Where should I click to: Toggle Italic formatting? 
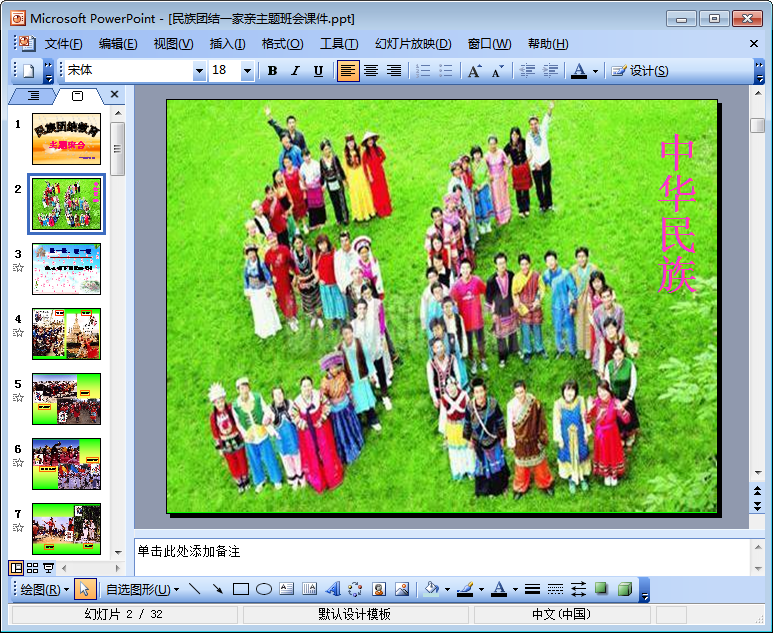[295, 71]
